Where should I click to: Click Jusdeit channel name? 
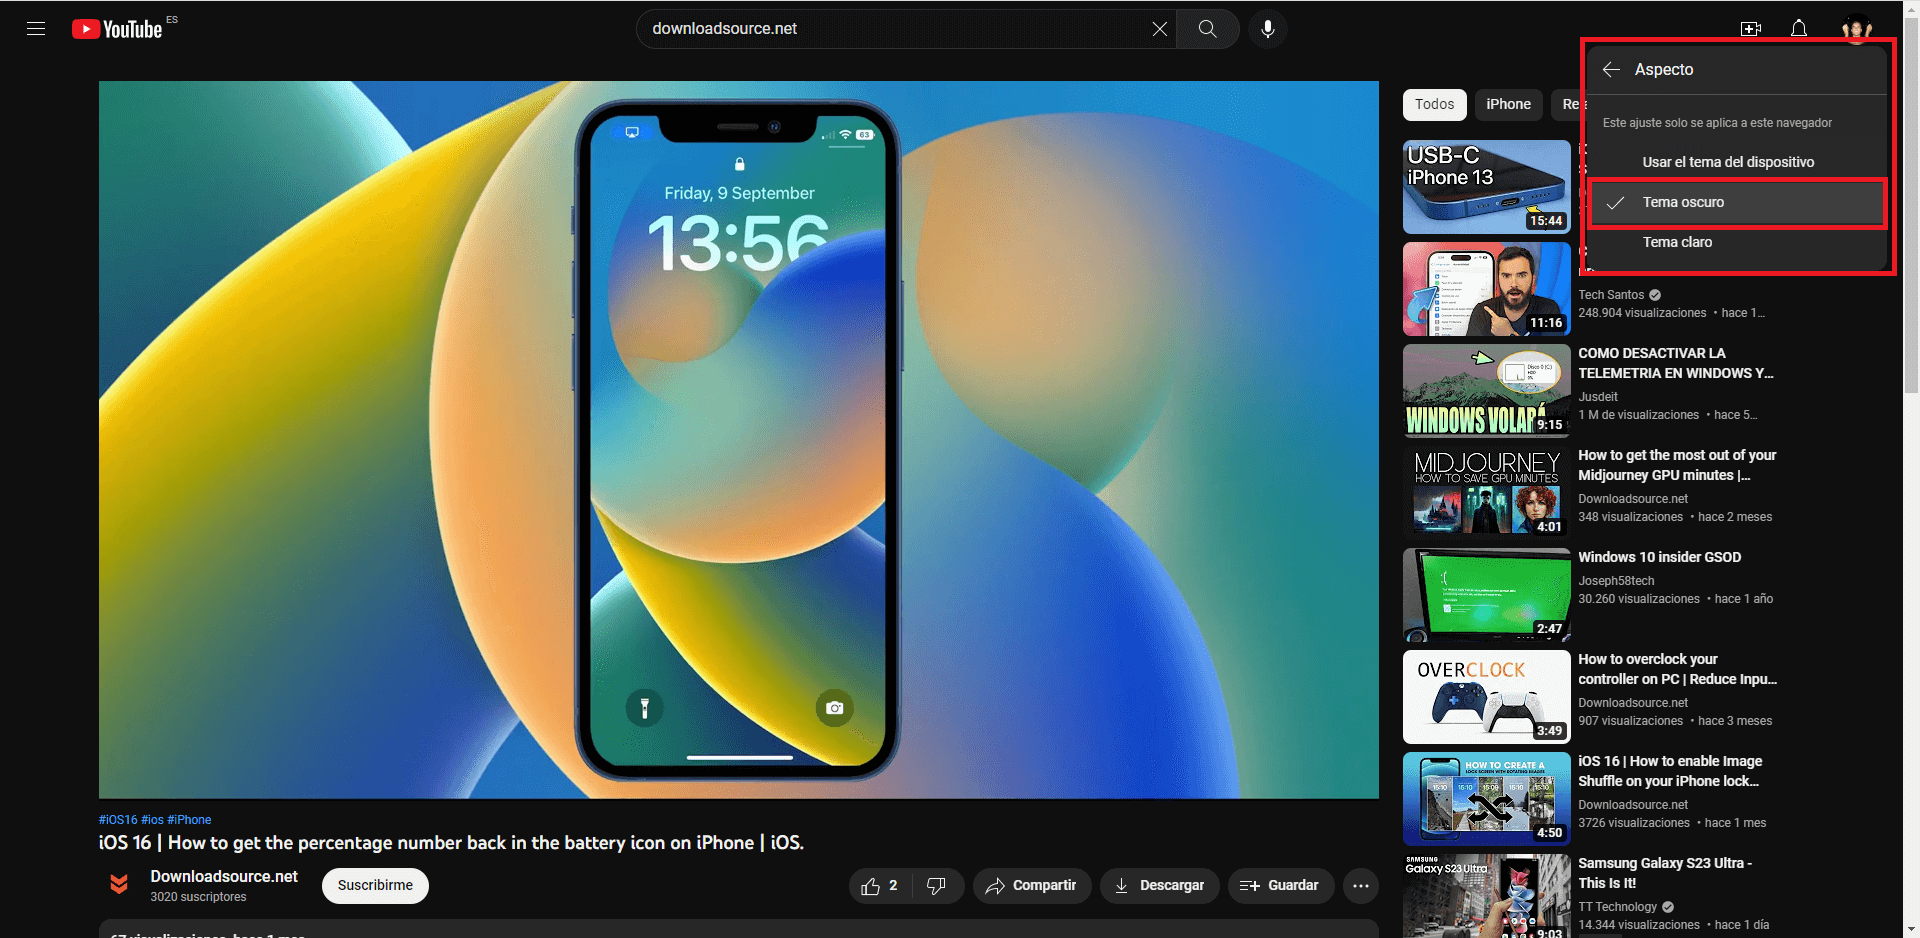coord(1598,397)
